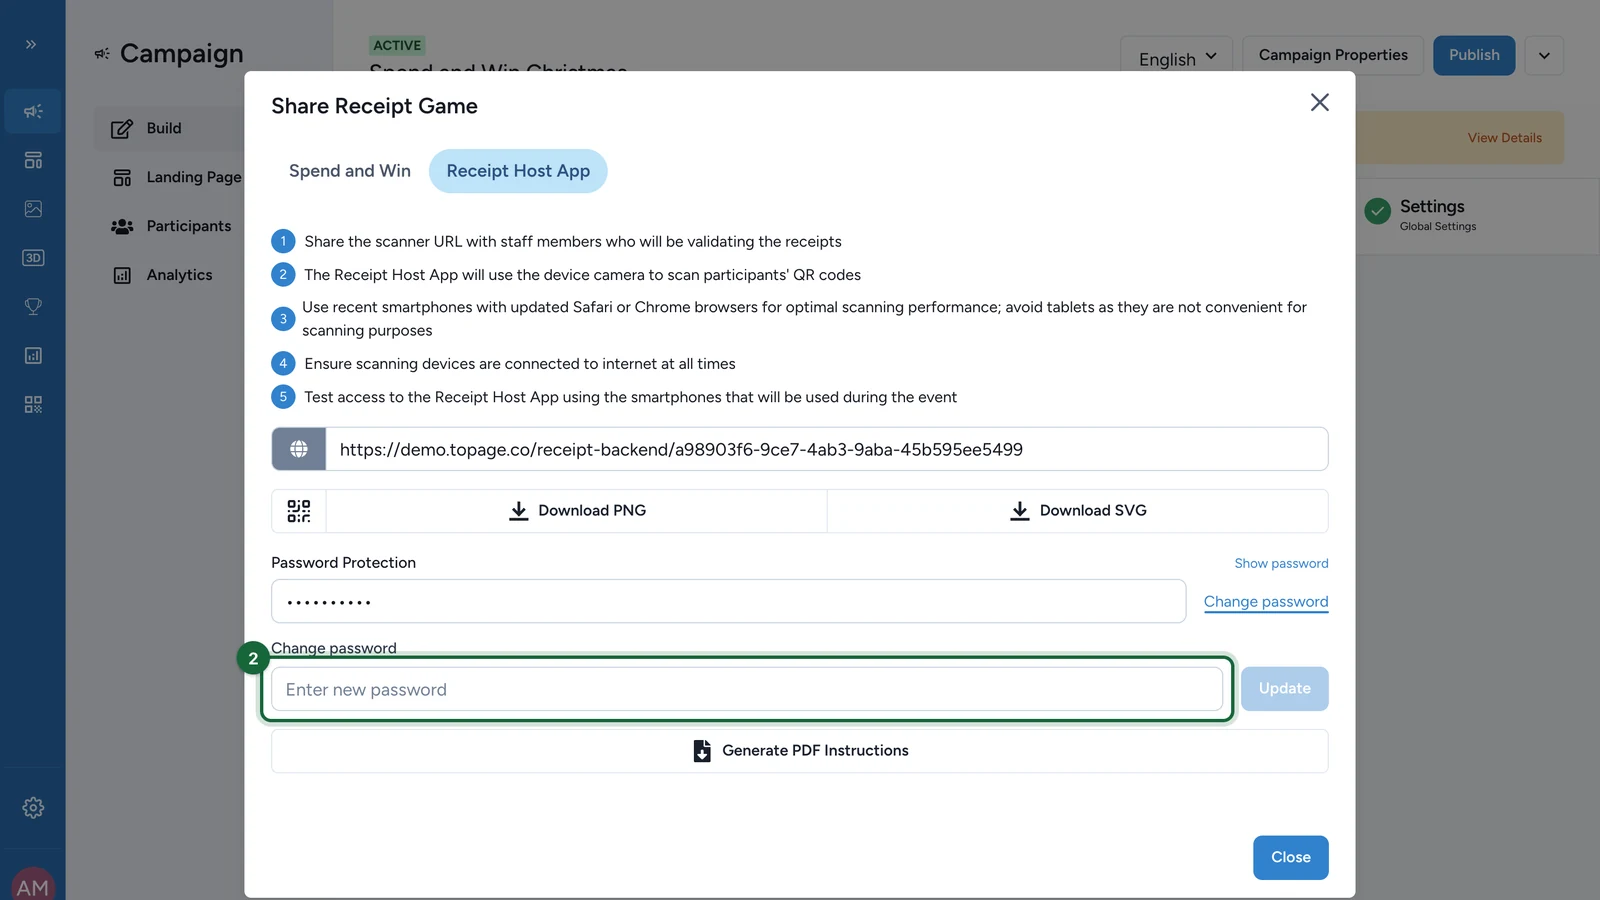Open the 3D icon in sidebar
1600x900 pixels.
point(33,258)
